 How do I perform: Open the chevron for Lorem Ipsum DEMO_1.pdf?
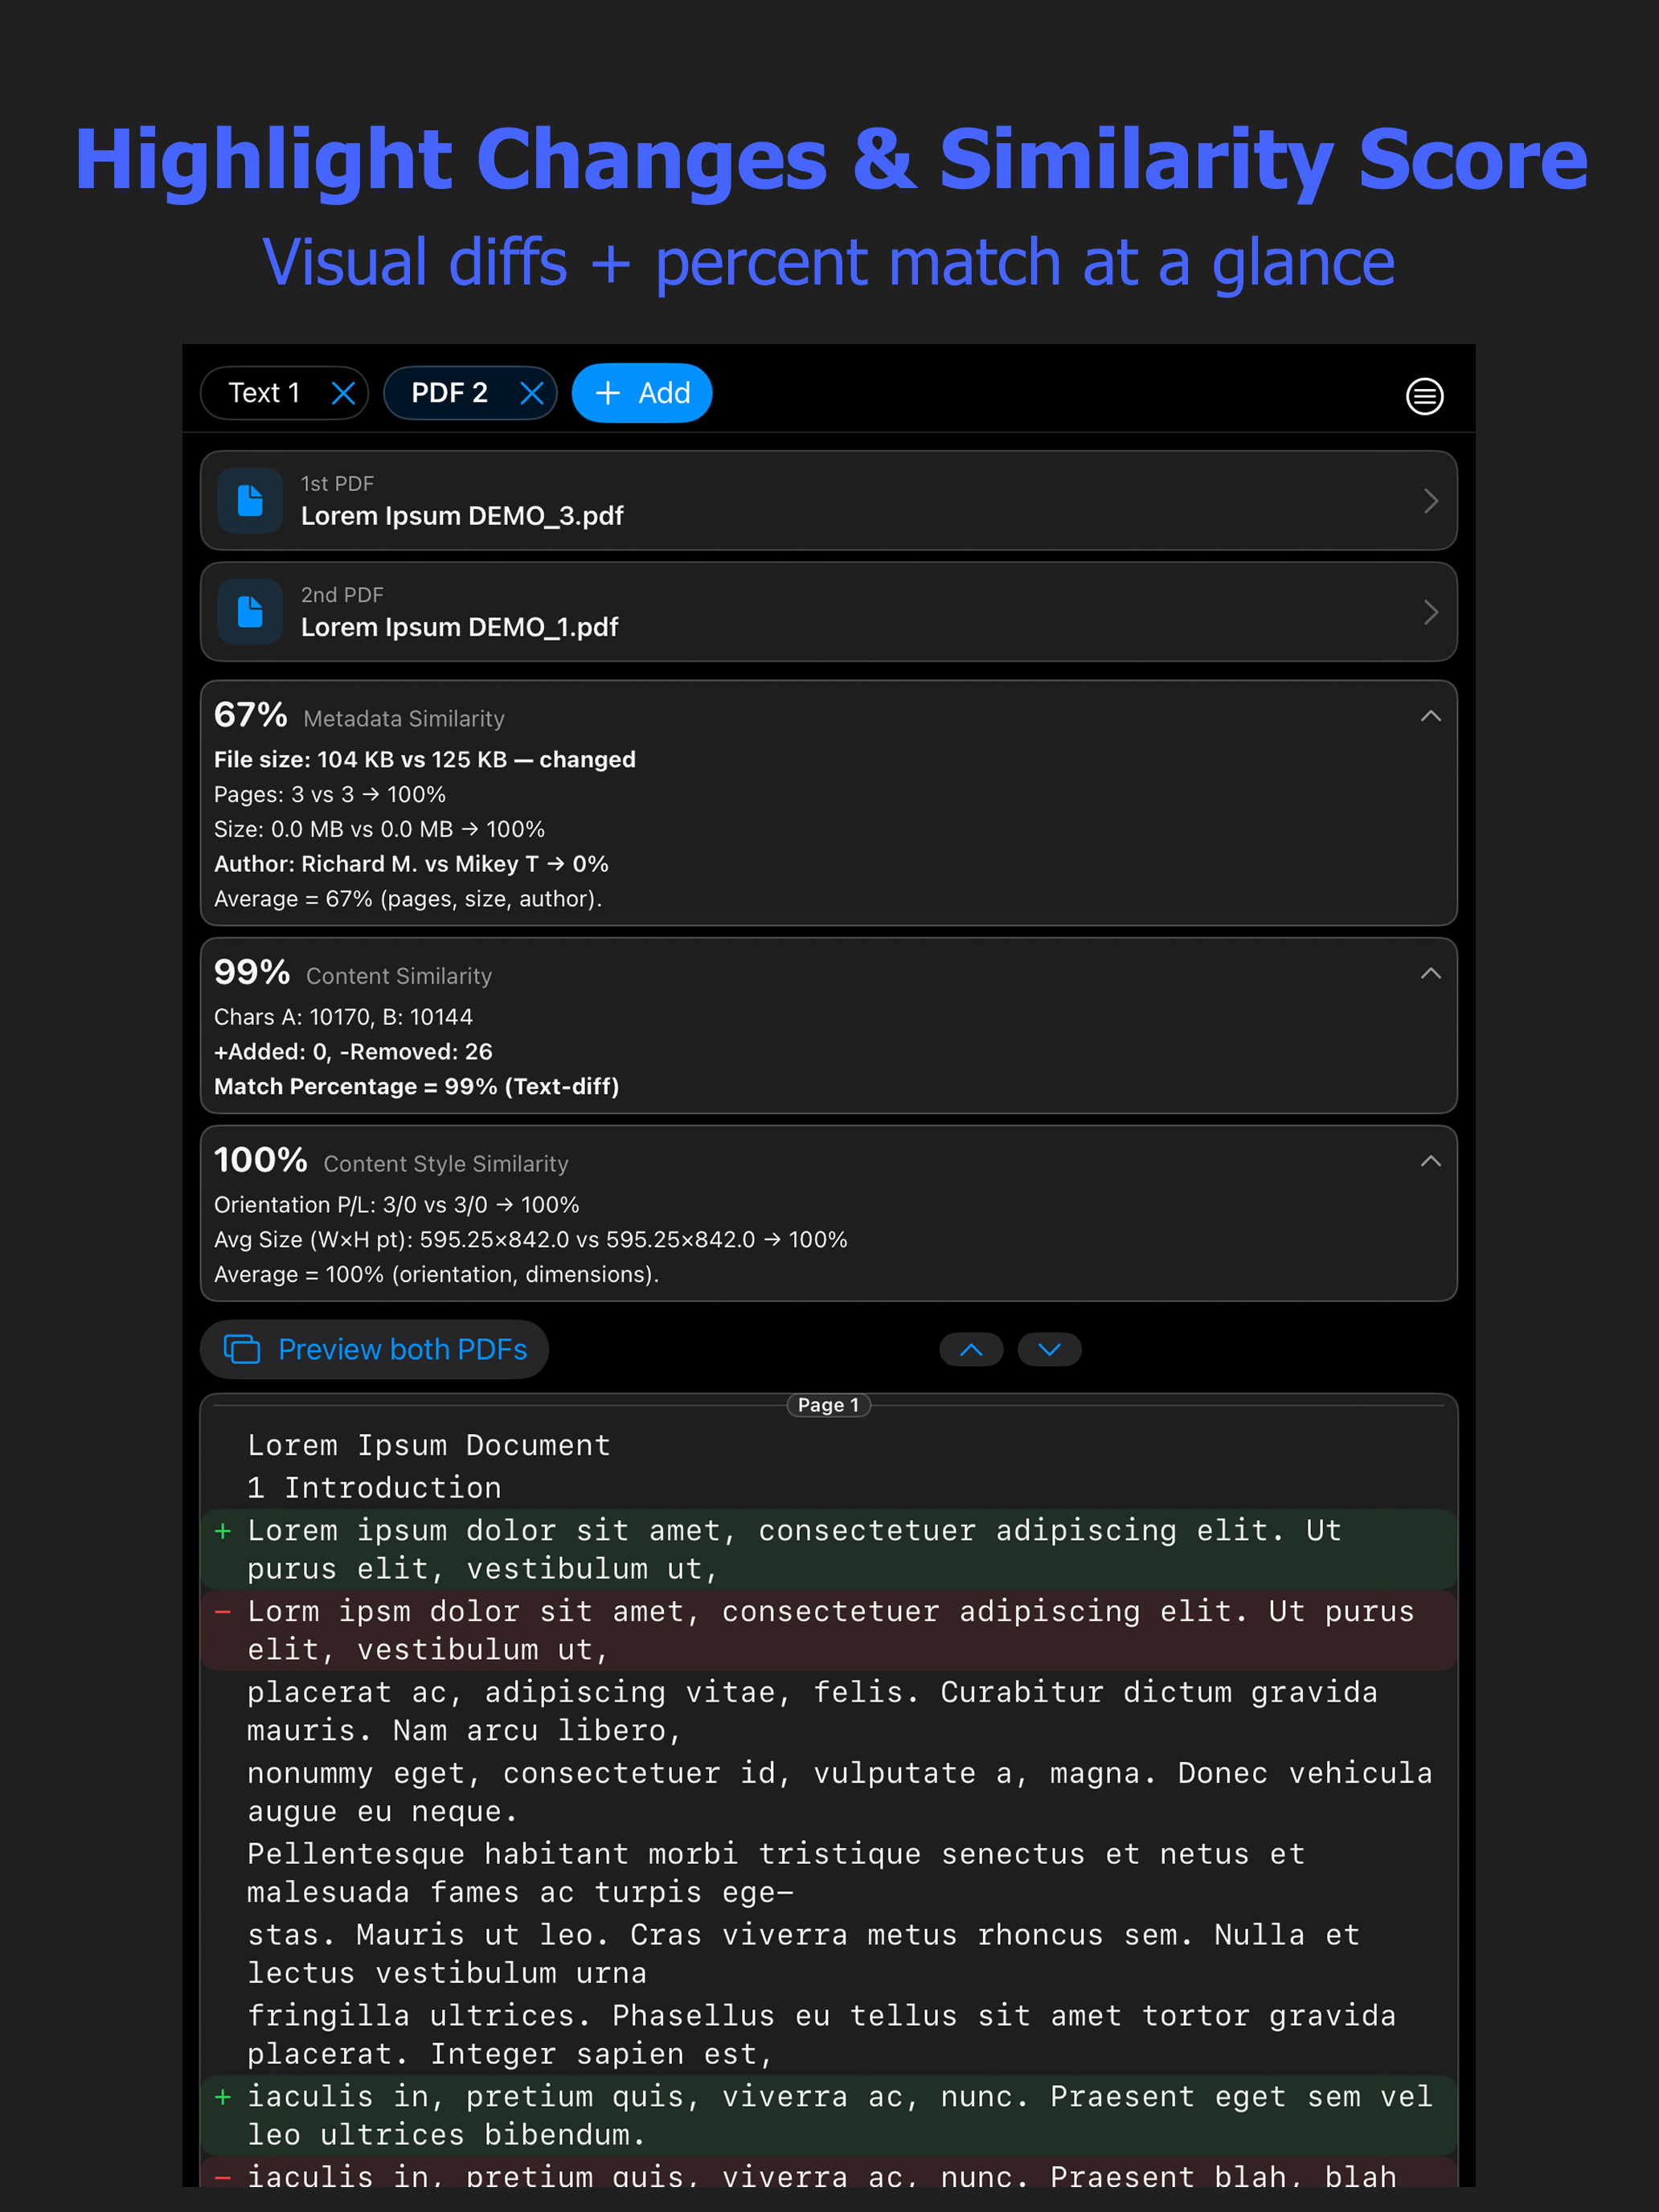[1431, 611]
